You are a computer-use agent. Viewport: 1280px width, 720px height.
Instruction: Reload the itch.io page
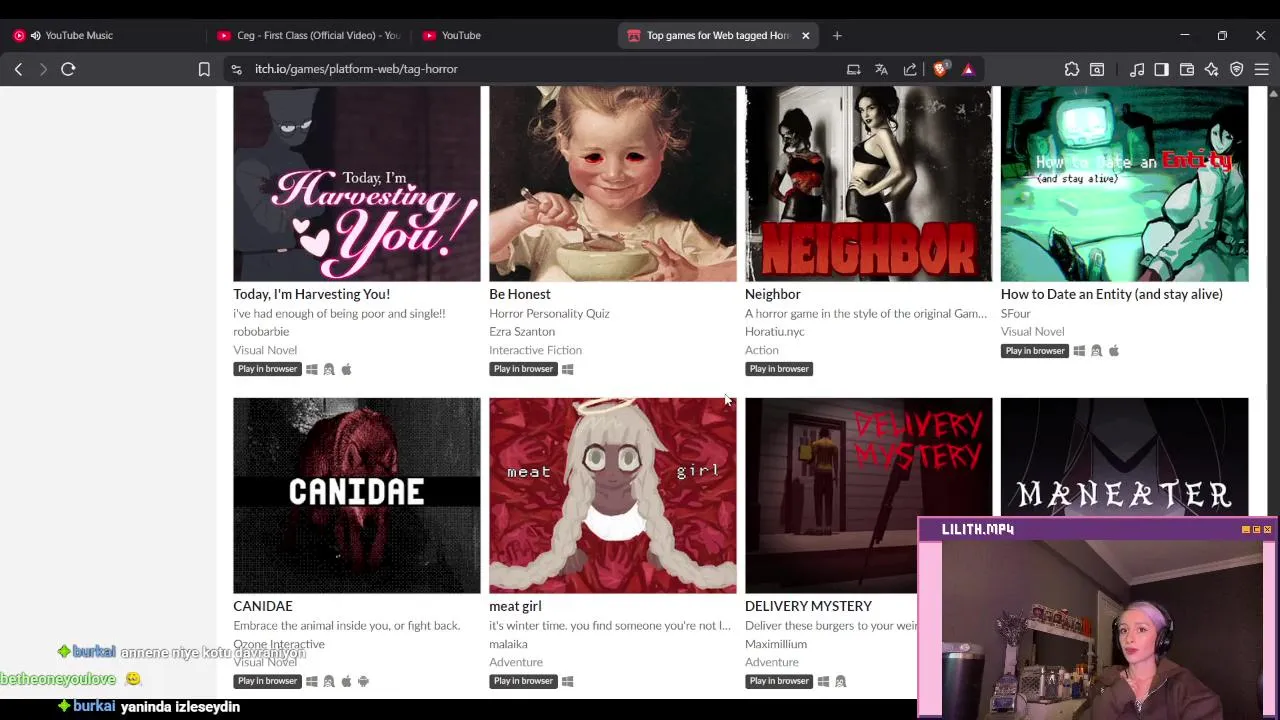(68, 69)
